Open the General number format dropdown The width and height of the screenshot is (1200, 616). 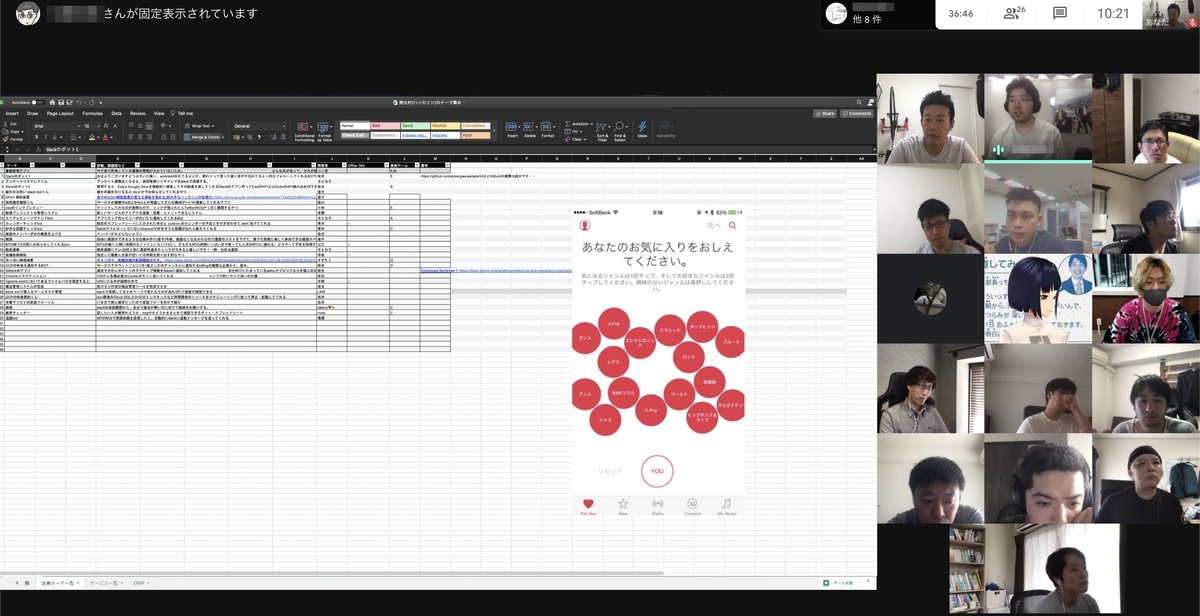click(x=259, y=126)
